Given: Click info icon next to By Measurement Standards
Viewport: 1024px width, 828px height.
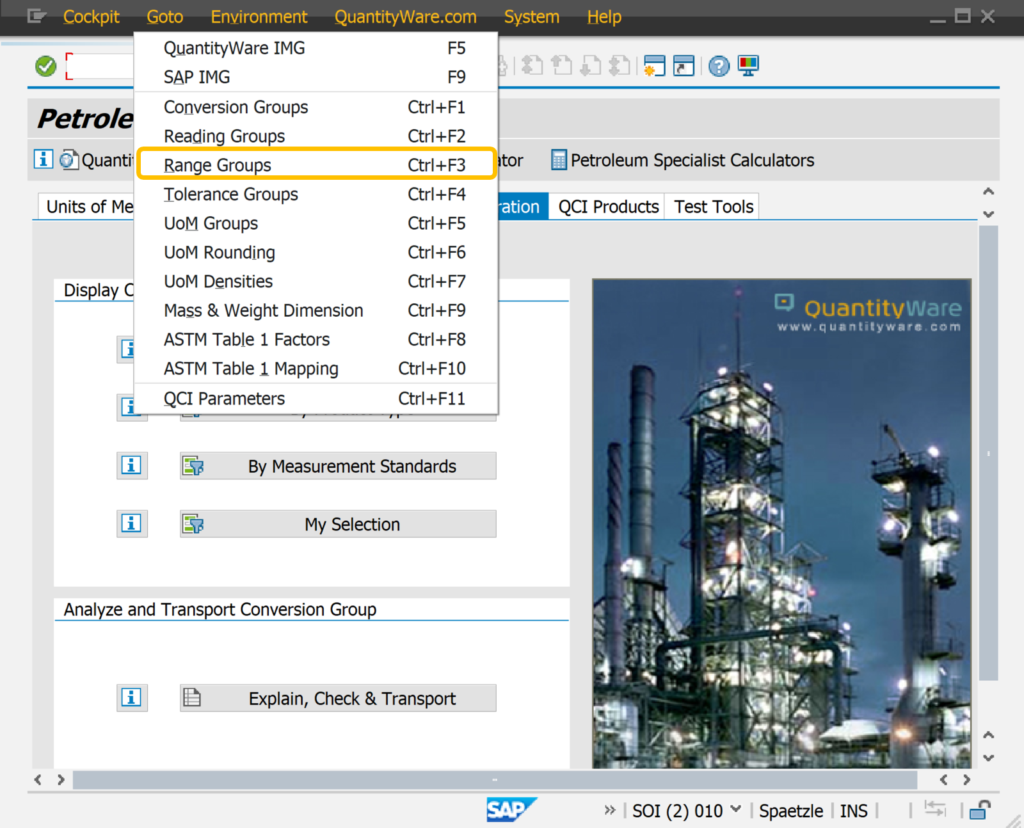Looking at the screenshot, I should [x=131, y=466].
